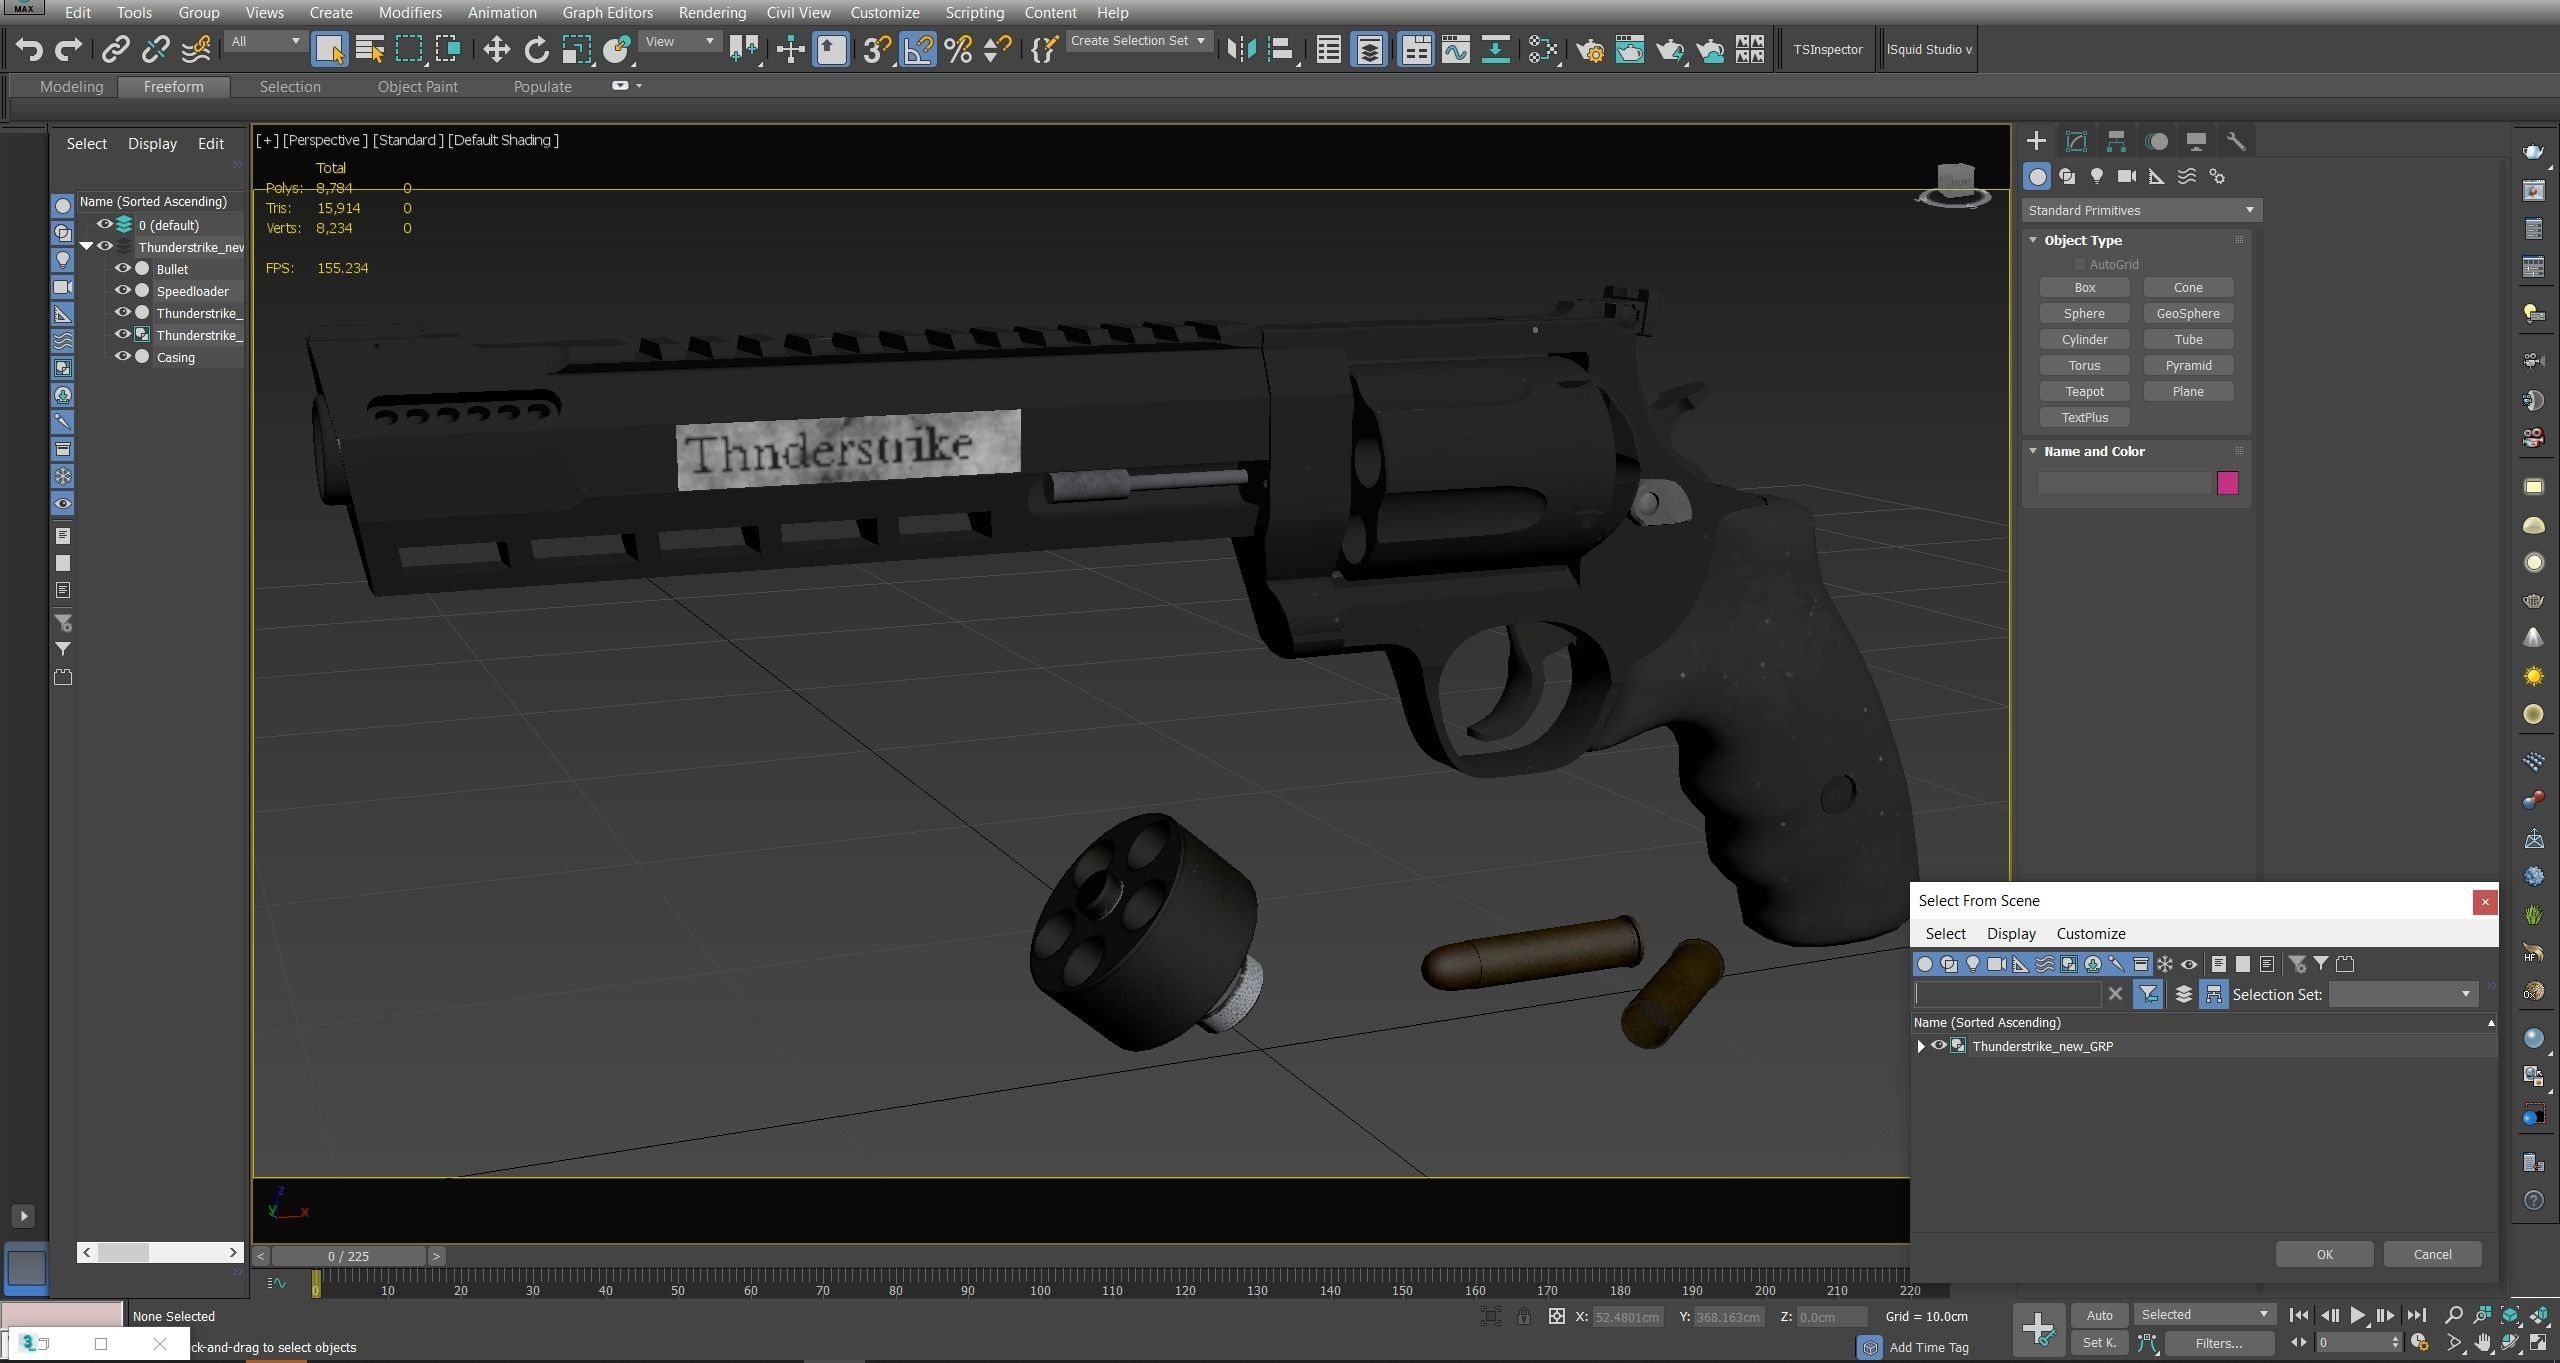Click the Cylinder primitive button
This screenshot has width=2560, height=1363.
tap(2084, 339)
